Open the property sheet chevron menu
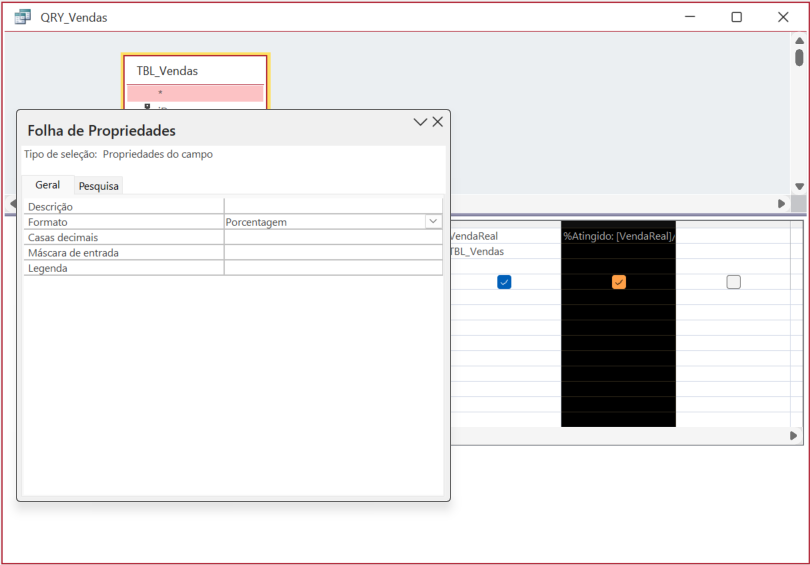Screen dimensions: 810x565 click(x=420, y=121)
